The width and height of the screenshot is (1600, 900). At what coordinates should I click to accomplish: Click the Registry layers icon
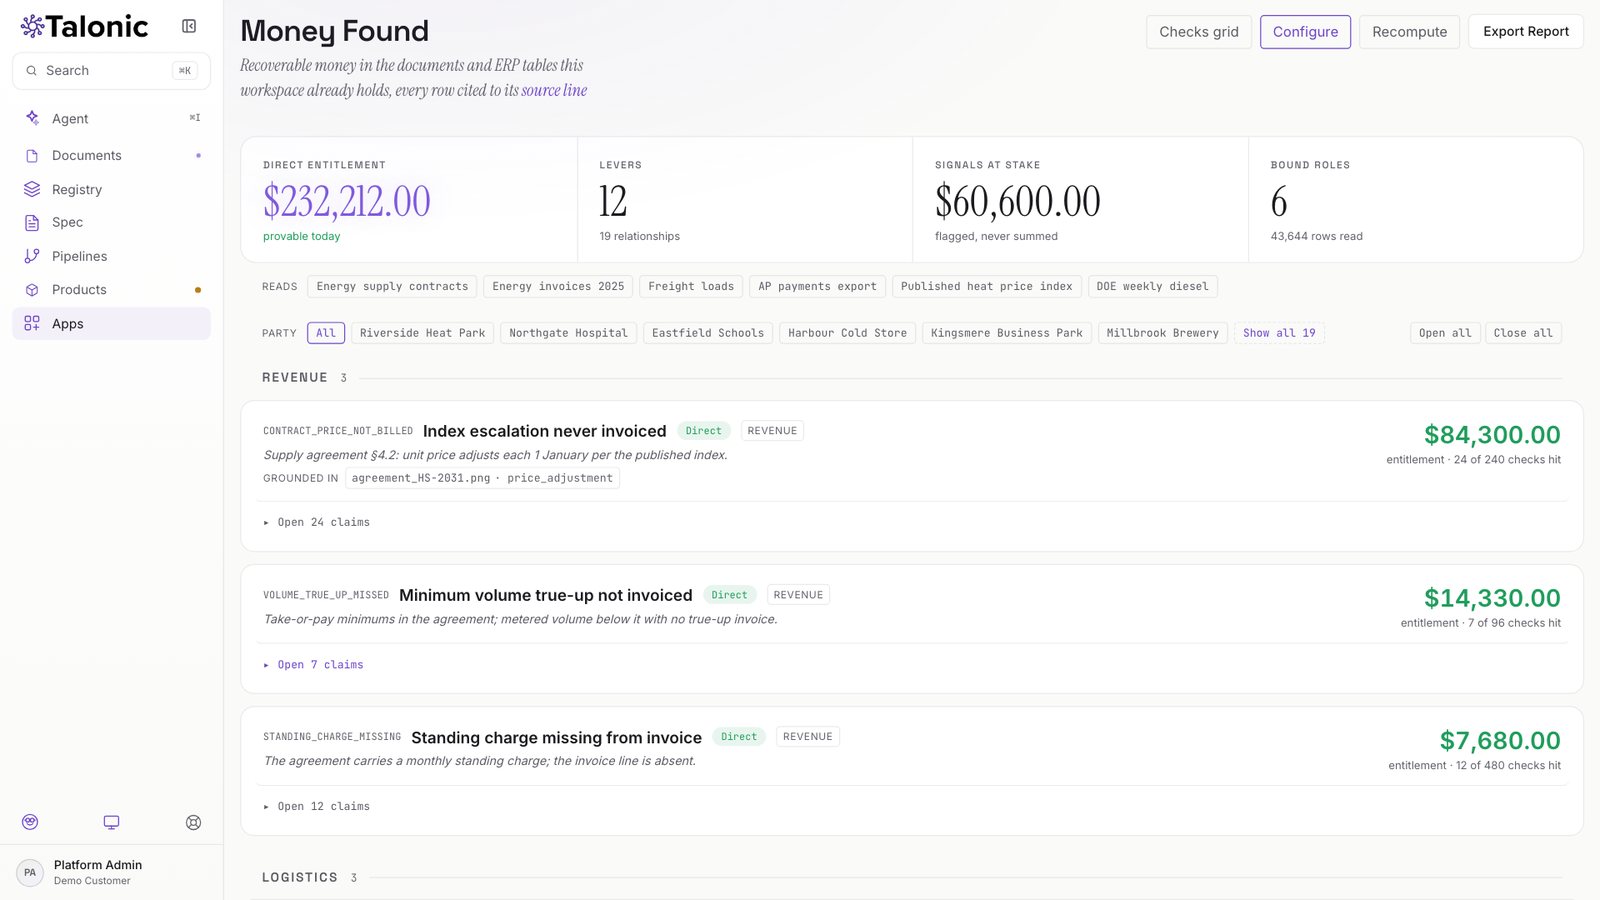point(32,189)
